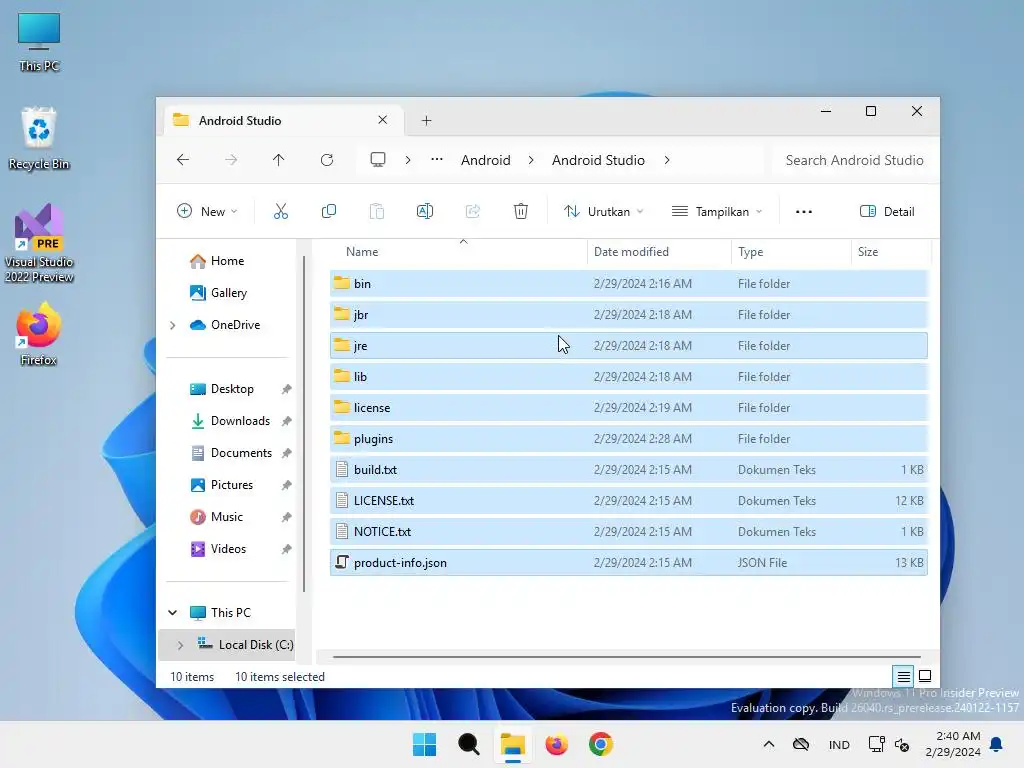Viewport: 1024px width, 768px height.
Task: Click chevron between Android and Android Studio
Action: pyautogui.click(x=531, y=160)
